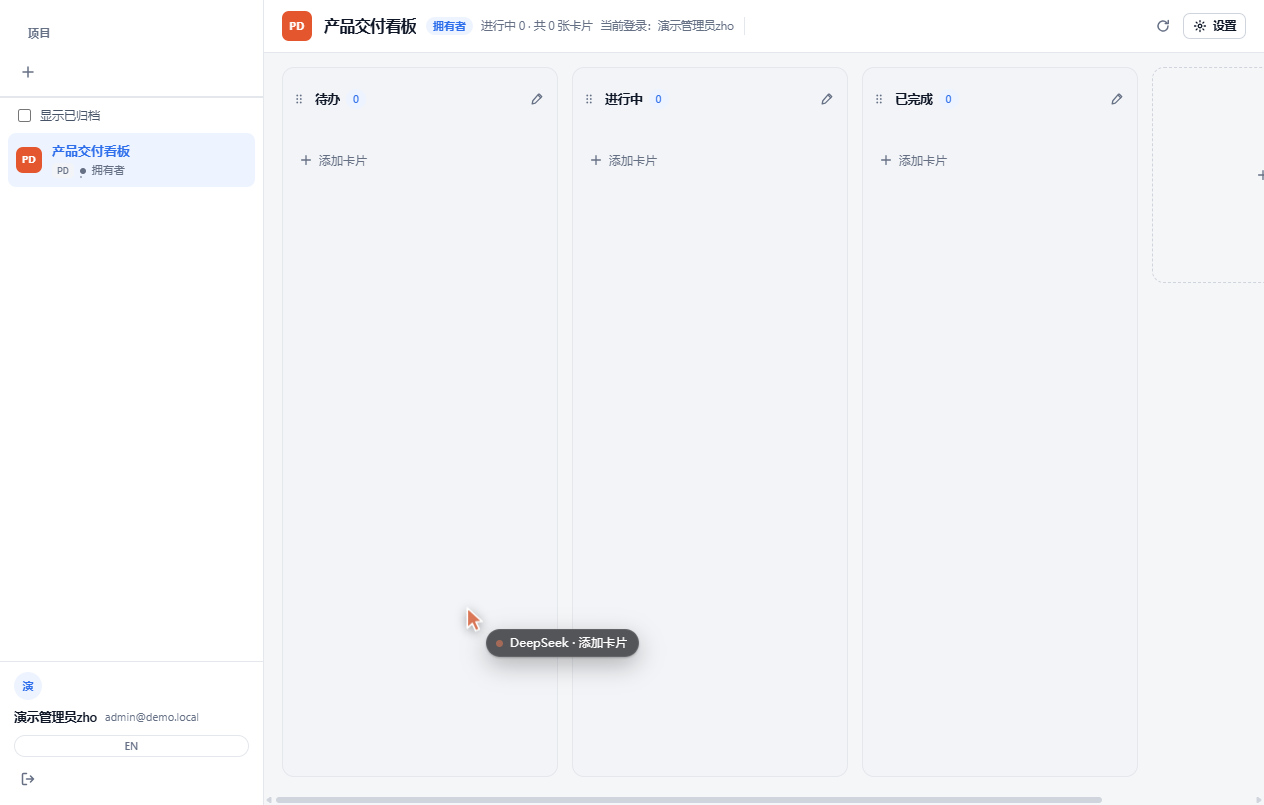The height and width of the screenshot is (805, 1264).
Task: Click the refresh icon in header
Action: [1163, 26]
